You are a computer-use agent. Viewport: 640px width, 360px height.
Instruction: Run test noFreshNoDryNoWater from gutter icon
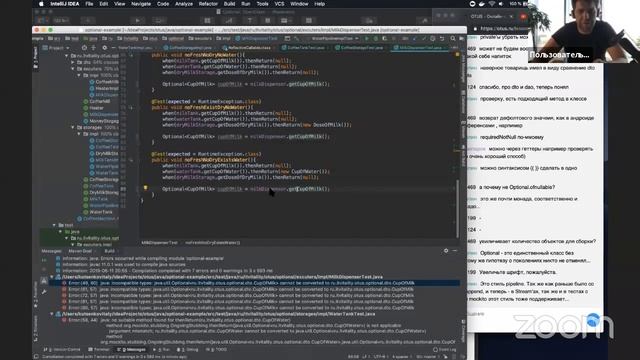pyautogui.click(x=131, y=55)
